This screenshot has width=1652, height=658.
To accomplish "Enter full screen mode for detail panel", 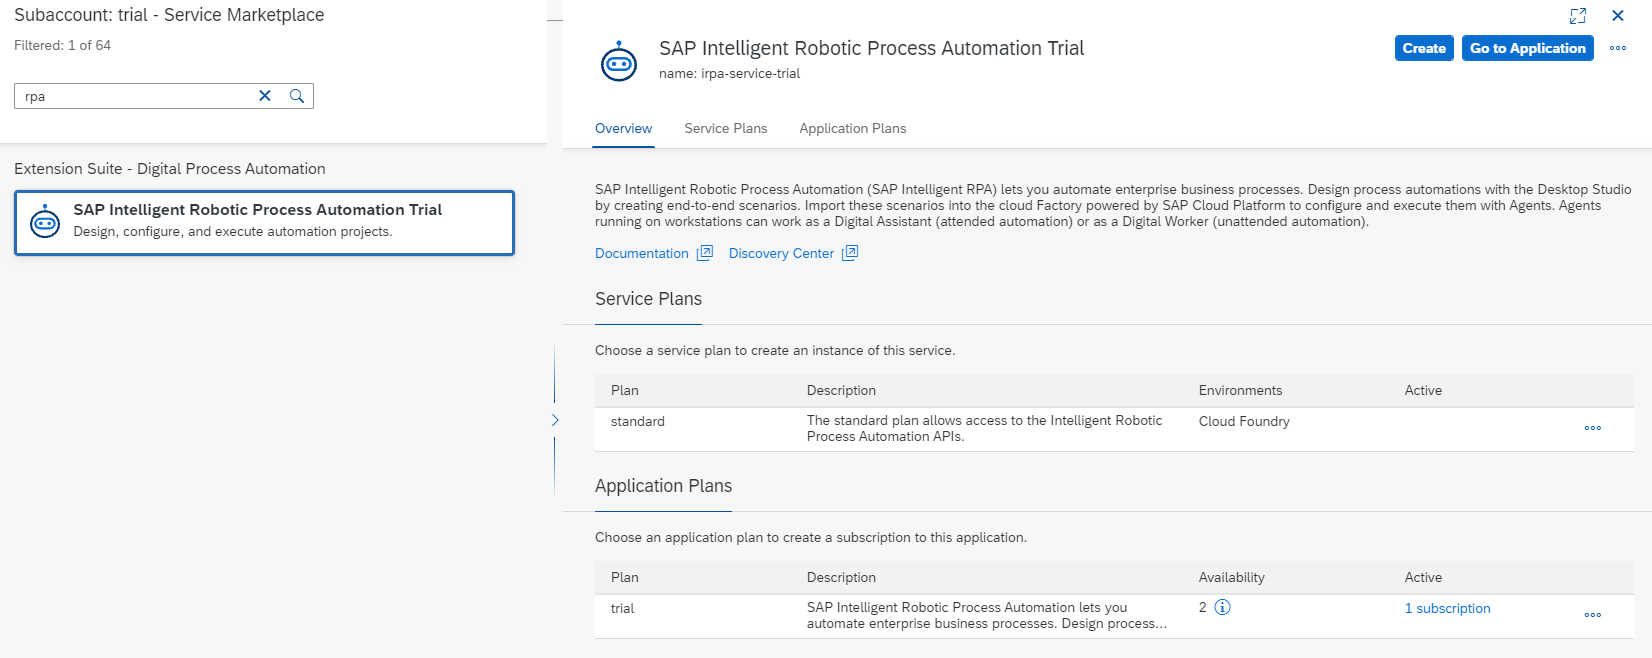I will click(1578, 16).
